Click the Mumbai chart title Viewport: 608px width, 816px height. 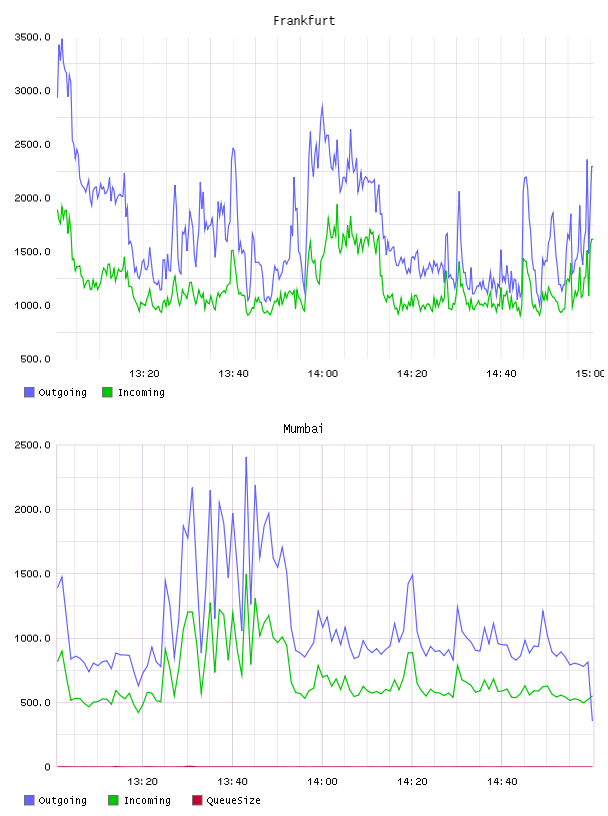(303, 429)
